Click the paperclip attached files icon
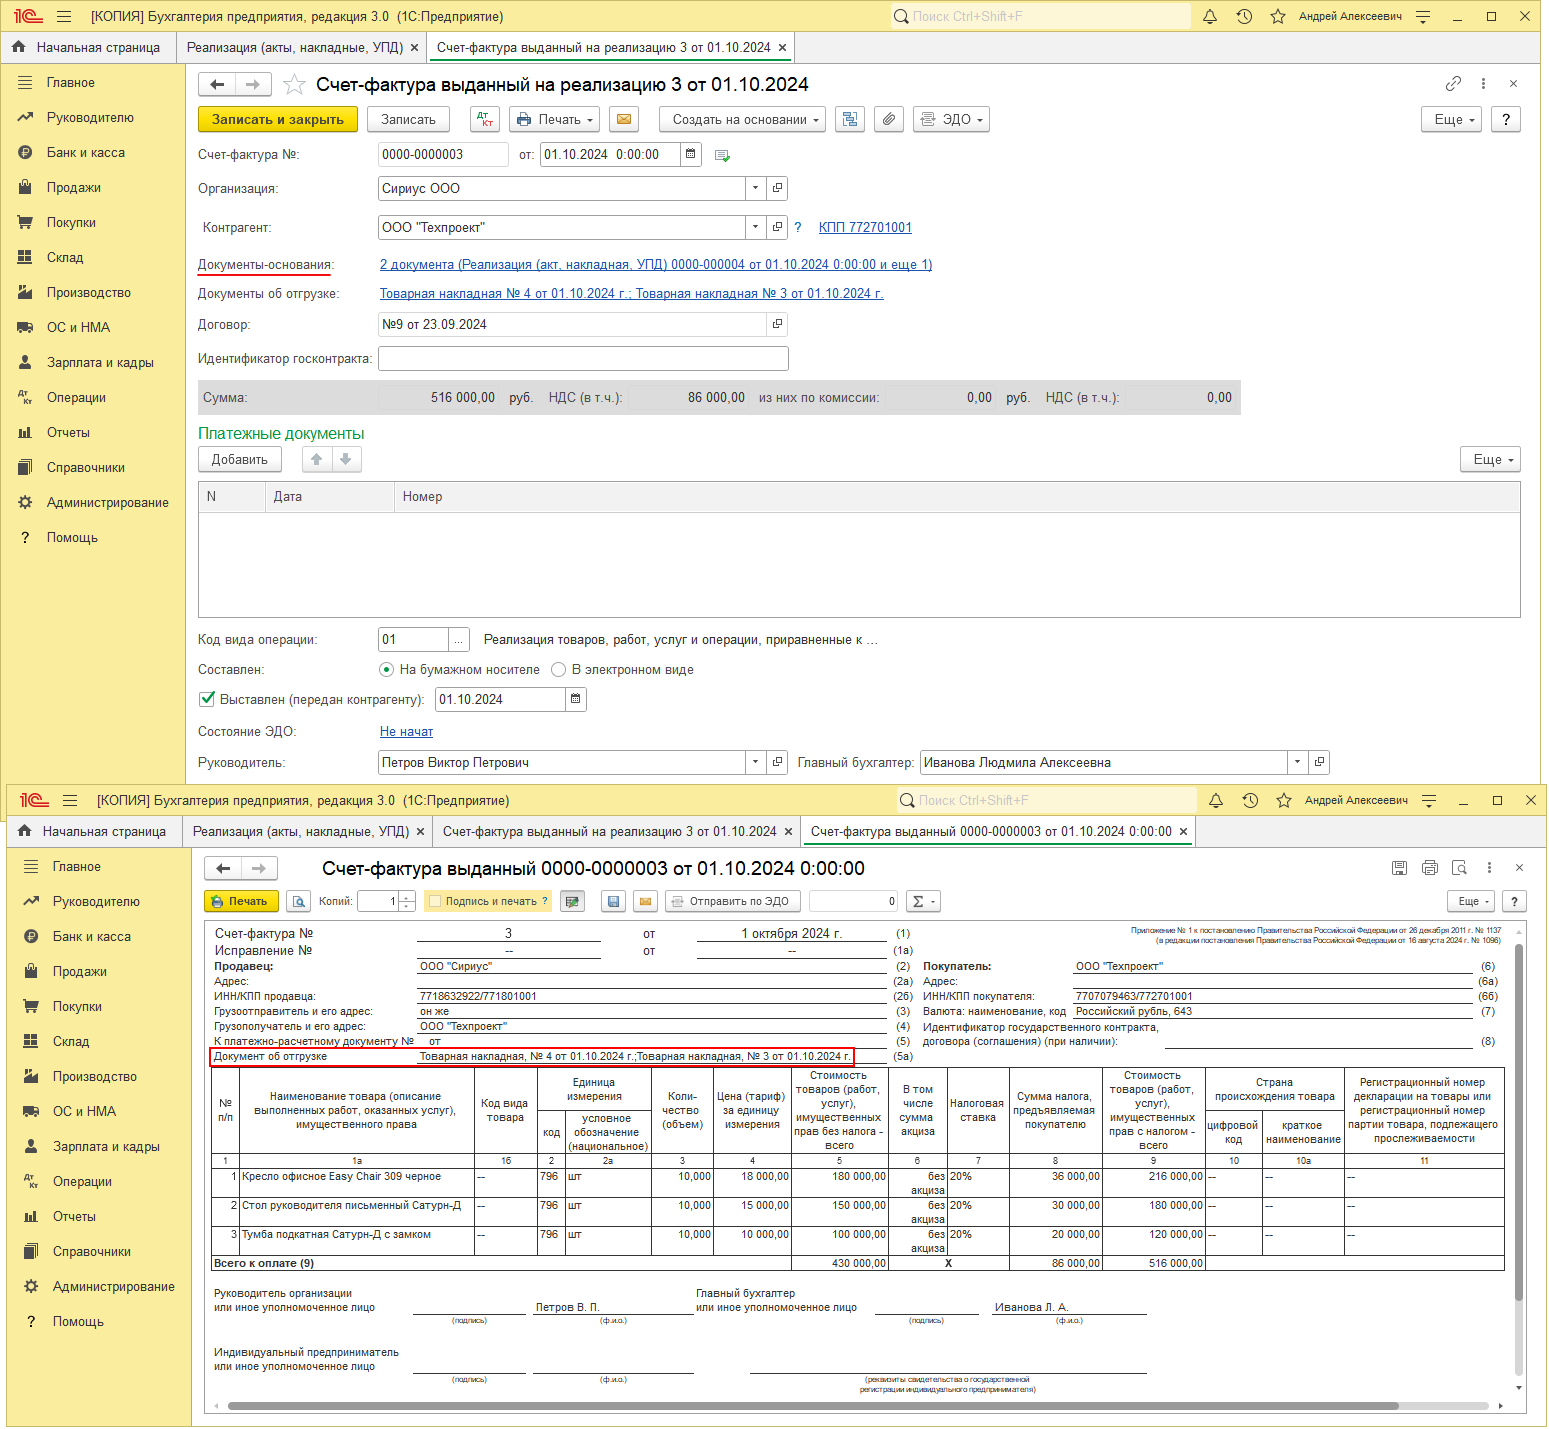The width and height of the screenshot is (1549, 1429). (888, 119)
